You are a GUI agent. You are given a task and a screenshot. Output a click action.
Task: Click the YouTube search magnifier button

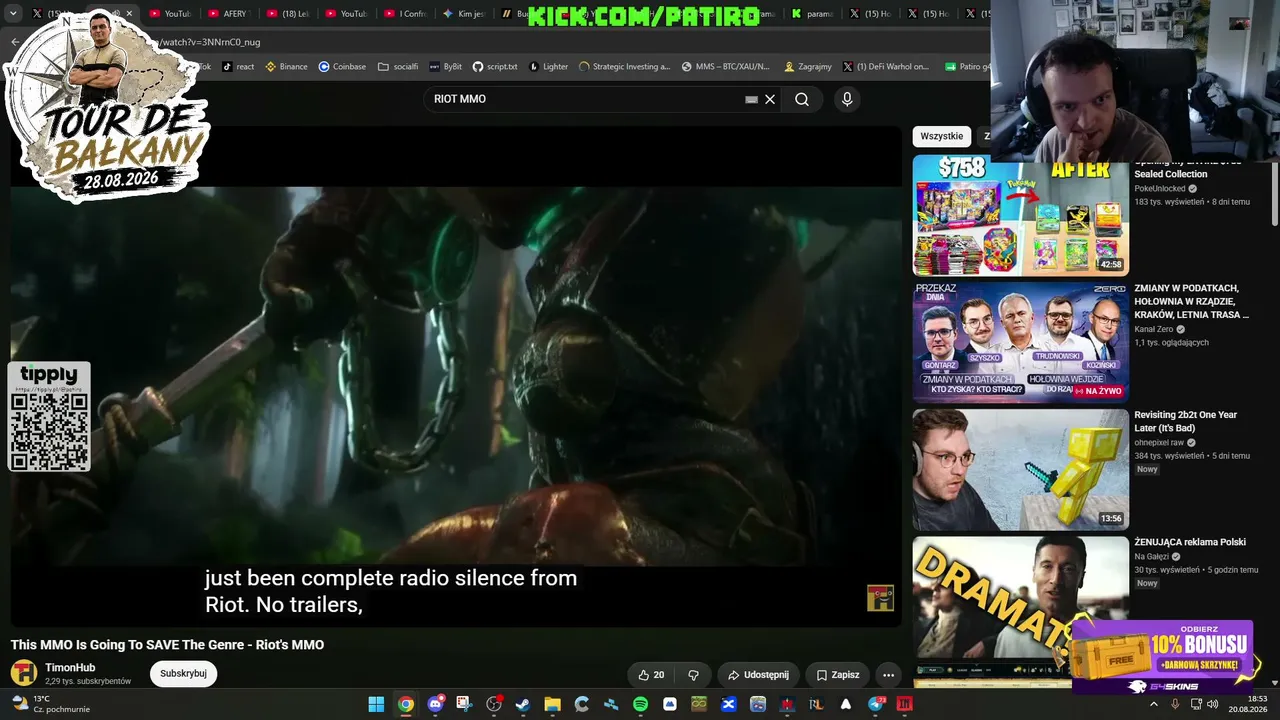pos(802,99)
